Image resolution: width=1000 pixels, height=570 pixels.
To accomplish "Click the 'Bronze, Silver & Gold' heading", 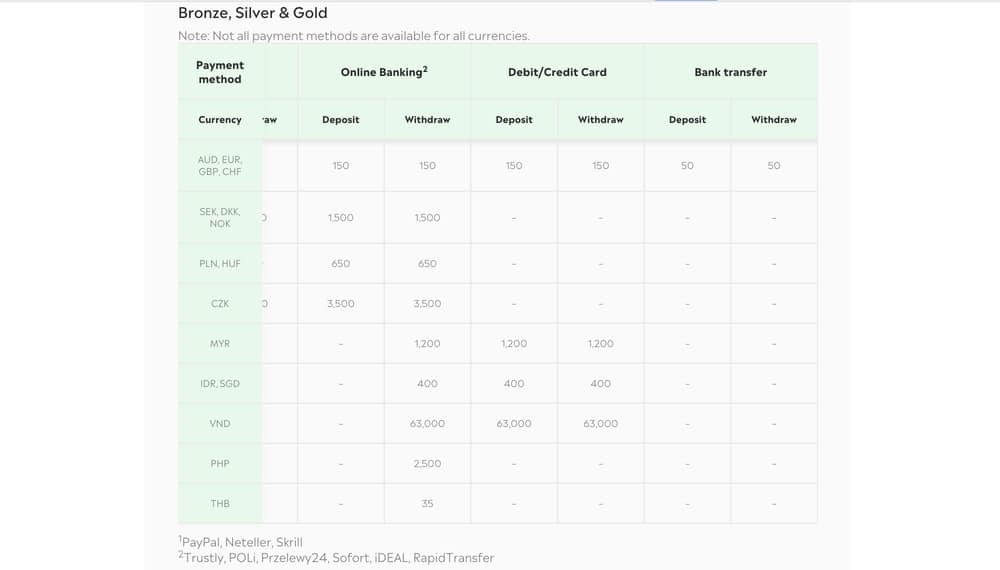I will [253, 13].
